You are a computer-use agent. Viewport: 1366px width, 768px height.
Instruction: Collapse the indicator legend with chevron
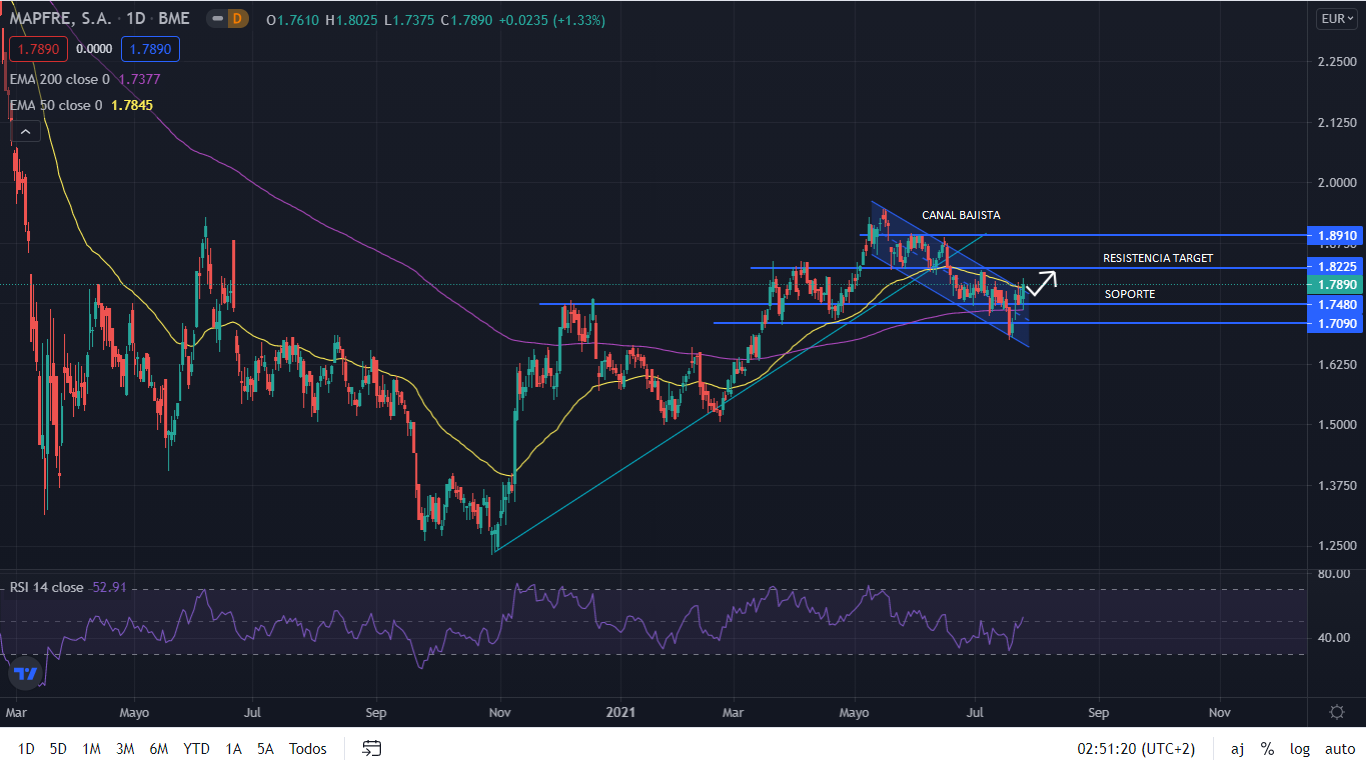click(25, 131)
